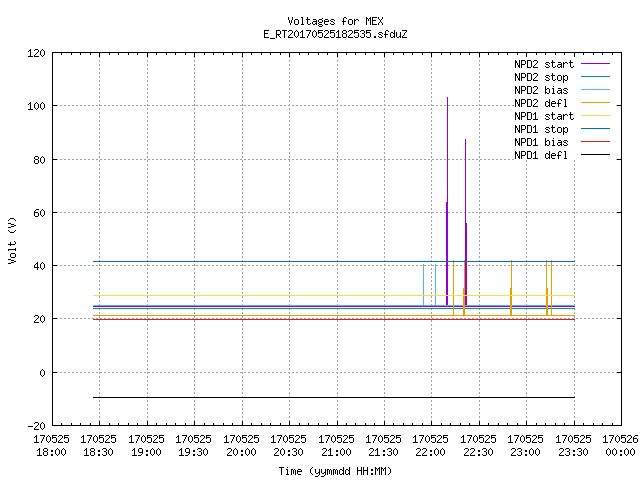Click the "NPD1 start" legend label
Viewport: 640px width, 480px height.
click(544, 116)
